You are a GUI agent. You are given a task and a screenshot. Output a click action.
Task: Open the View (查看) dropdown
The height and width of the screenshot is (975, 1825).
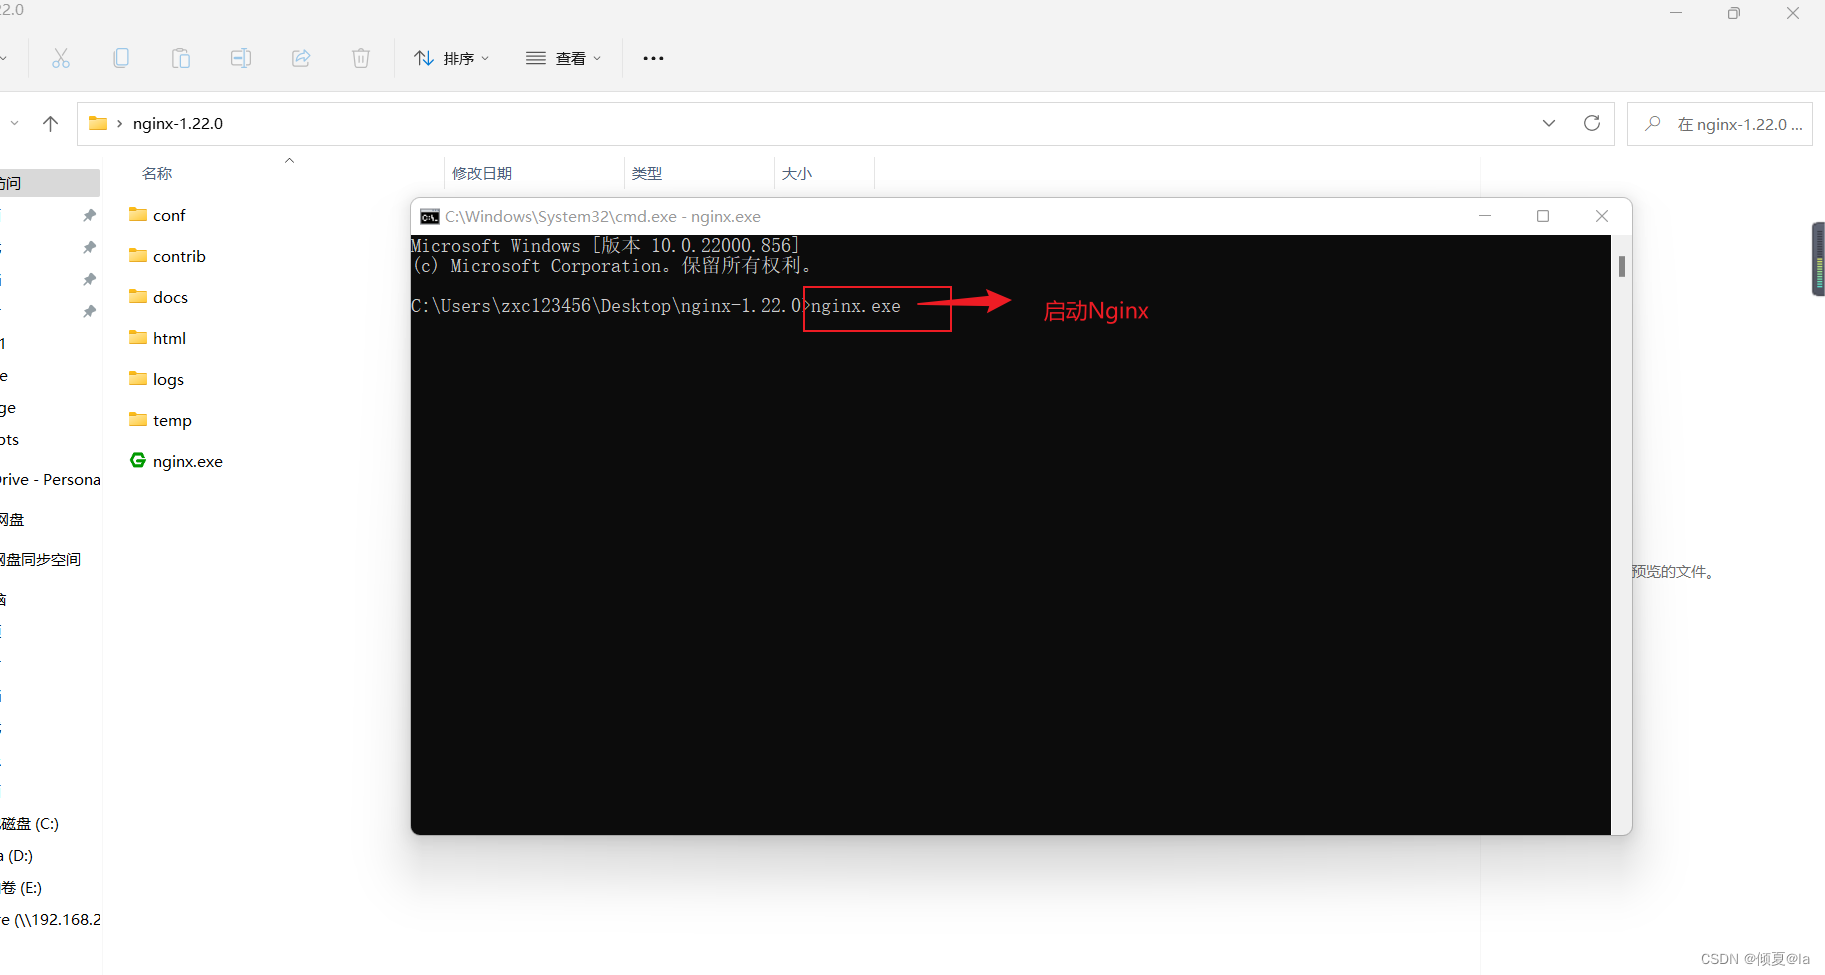[x=564, y=58]
